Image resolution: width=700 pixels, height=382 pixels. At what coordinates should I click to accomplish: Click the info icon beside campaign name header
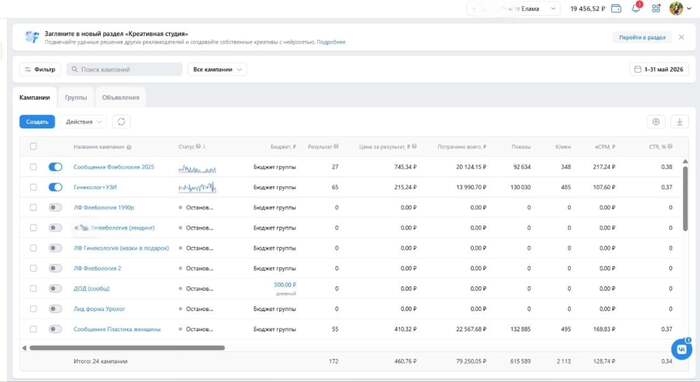[129, 147]
